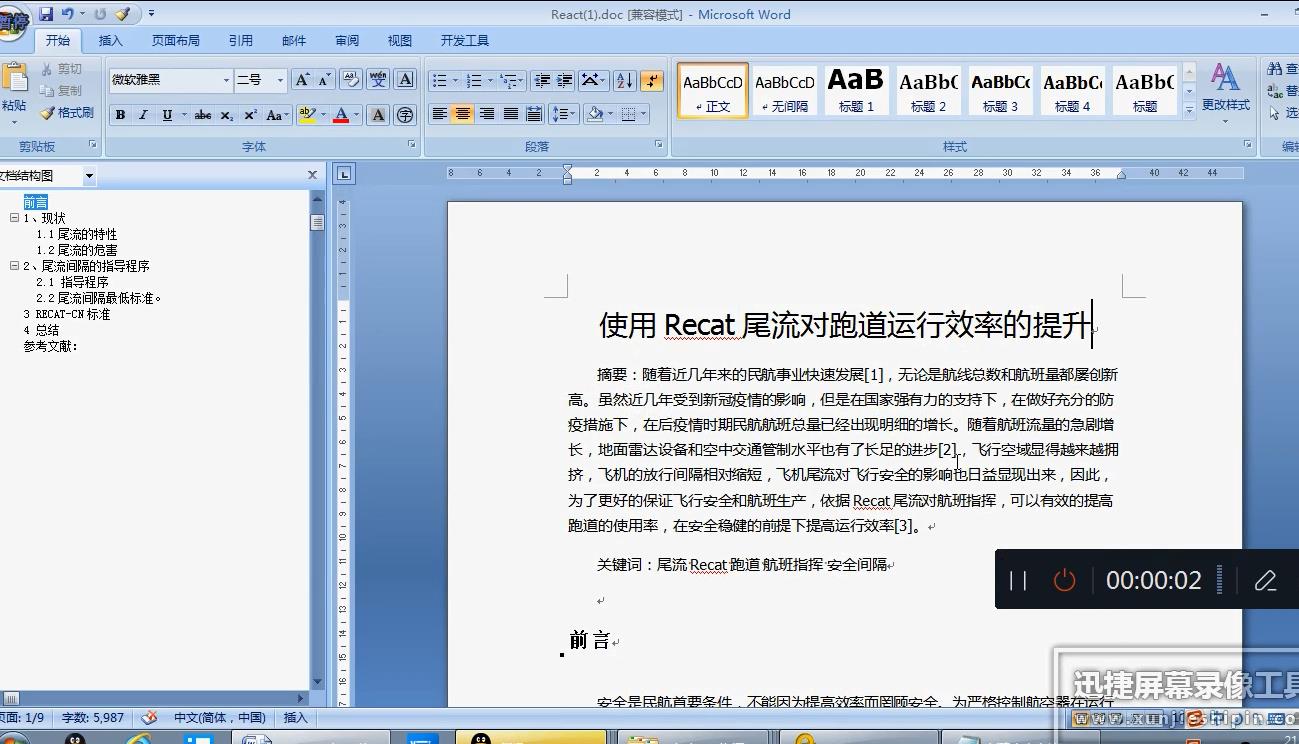1299x744 pixels.
Task: Click the proofing errors icon in status bar
Action: [x=150, y=717]
